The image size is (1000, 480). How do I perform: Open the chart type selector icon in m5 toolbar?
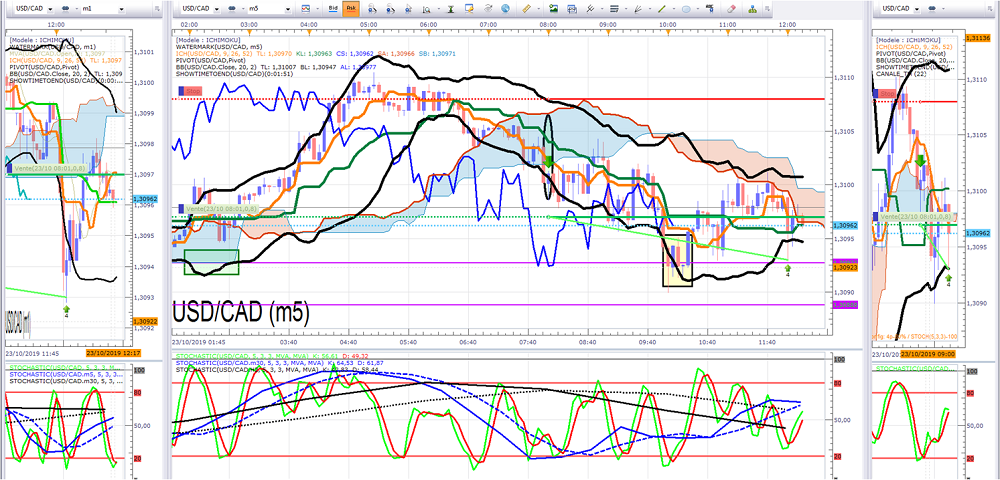tap(305, 8)
